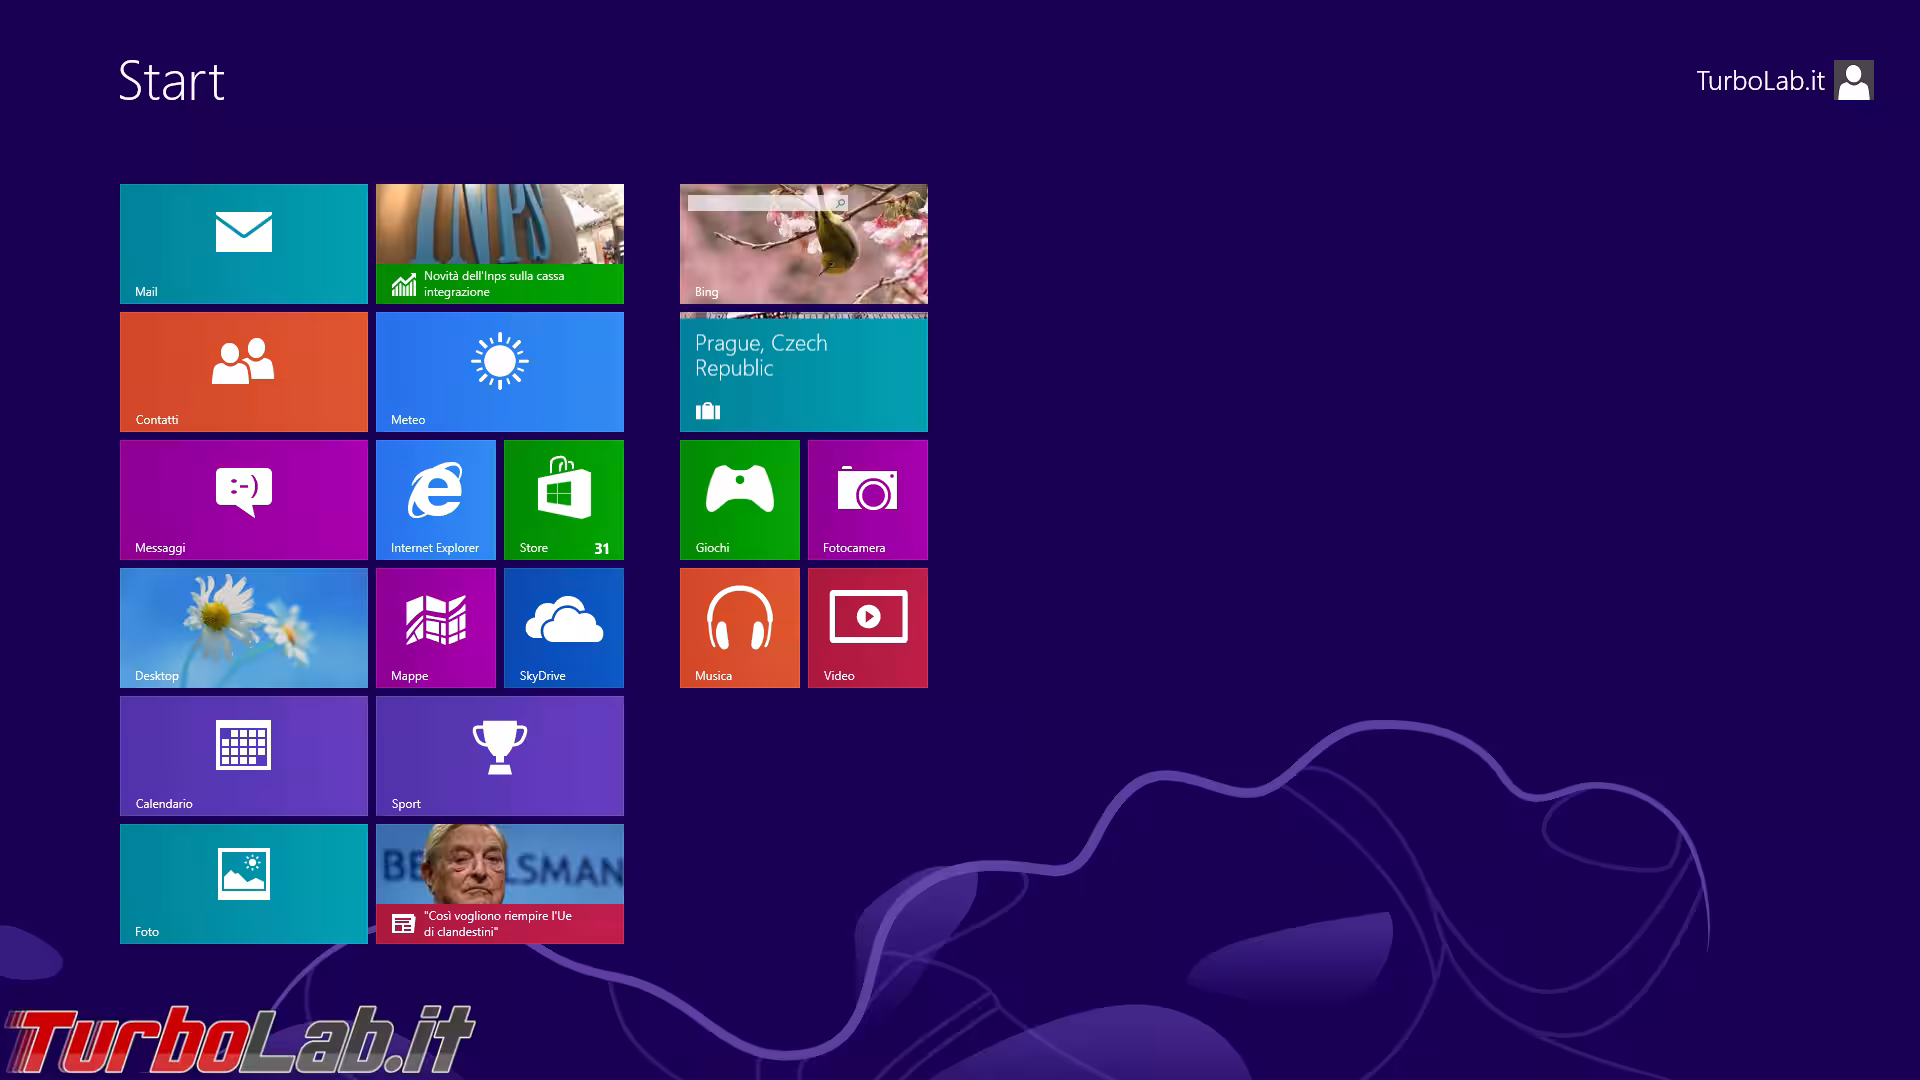This screenshot has height=1080, width=1920.
Task: Open the Foto app
Action: click(243, 883)
